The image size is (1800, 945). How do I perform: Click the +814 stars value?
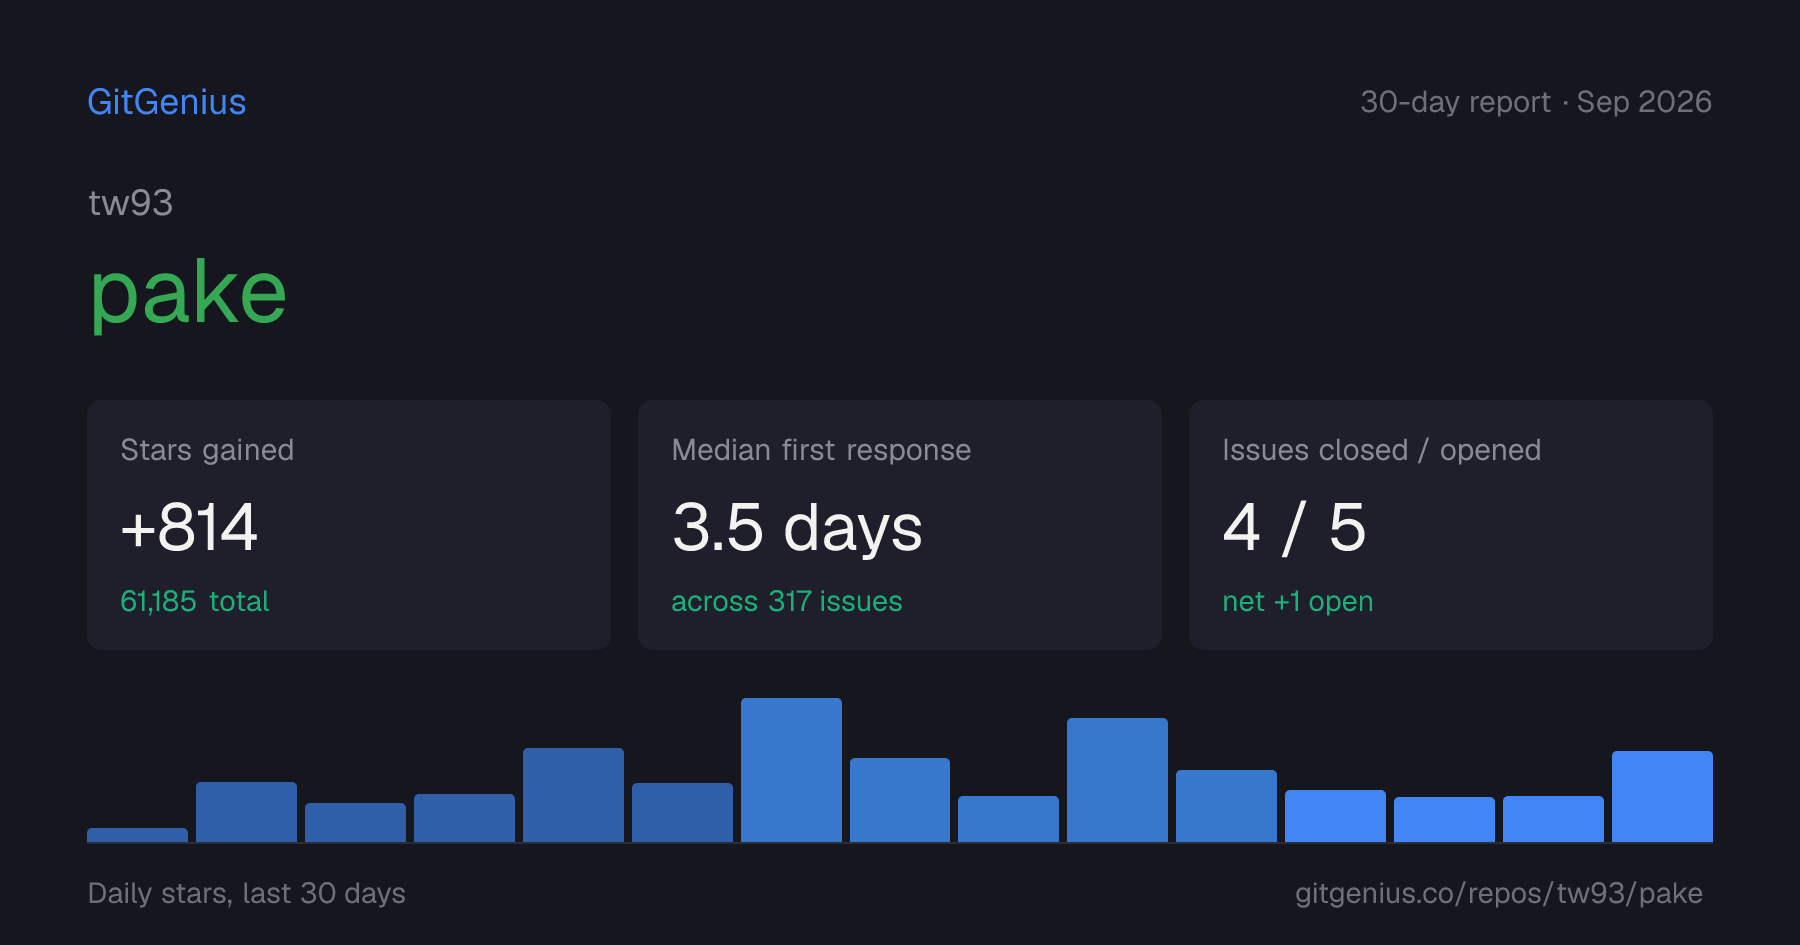pyautogui.click(x=189, y=527)
